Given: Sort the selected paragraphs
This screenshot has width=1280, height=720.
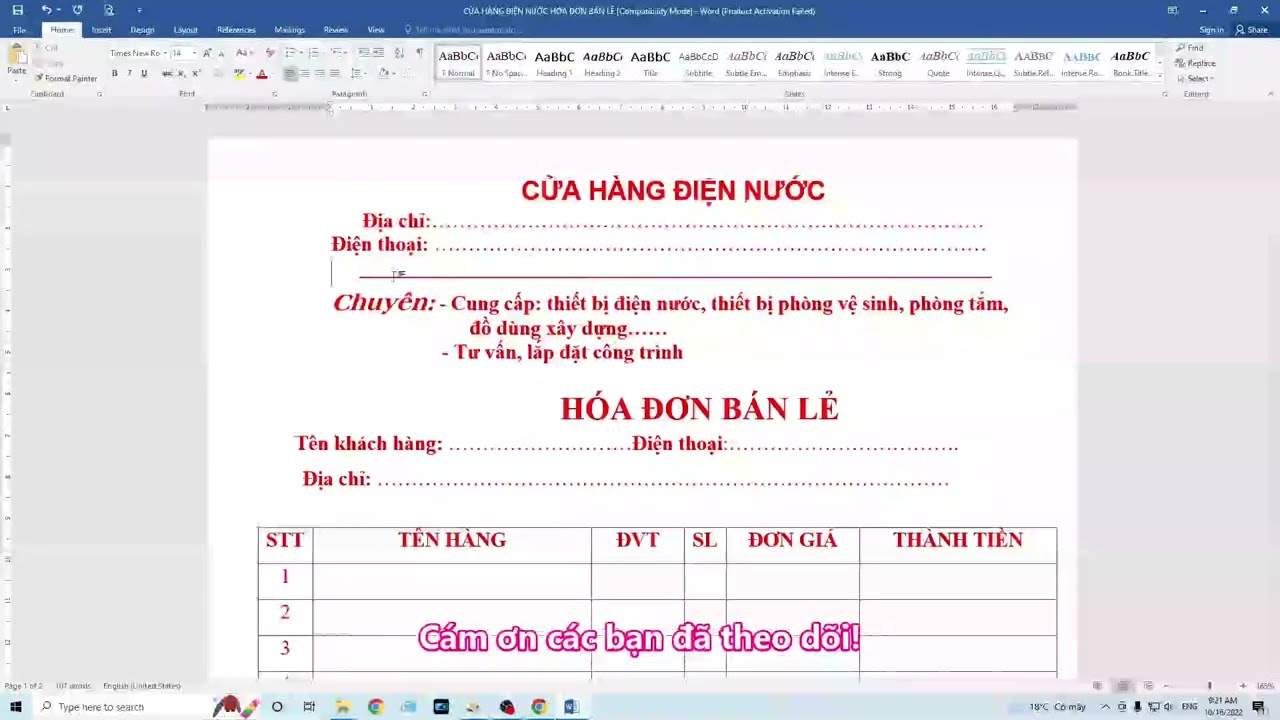Looking at the screenshot, I should coord(399,53).
